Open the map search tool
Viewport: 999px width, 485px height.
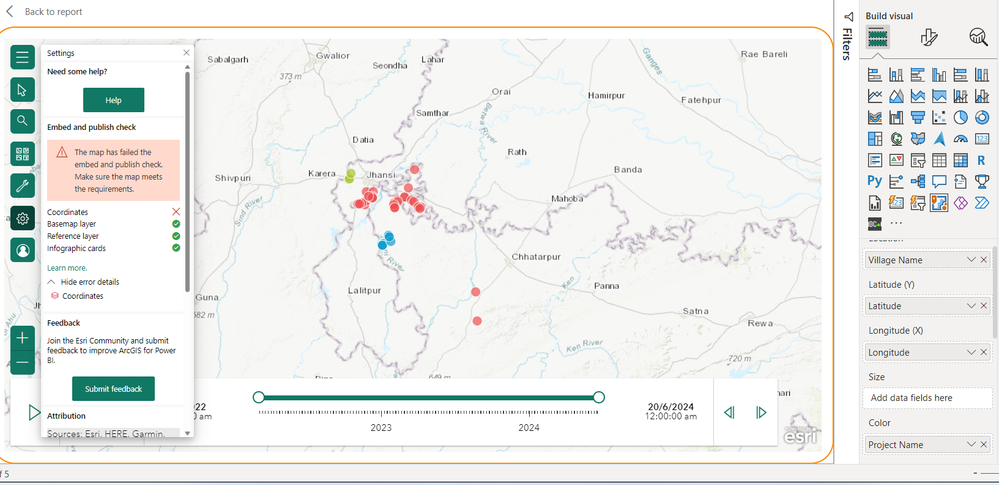[22, 121]
